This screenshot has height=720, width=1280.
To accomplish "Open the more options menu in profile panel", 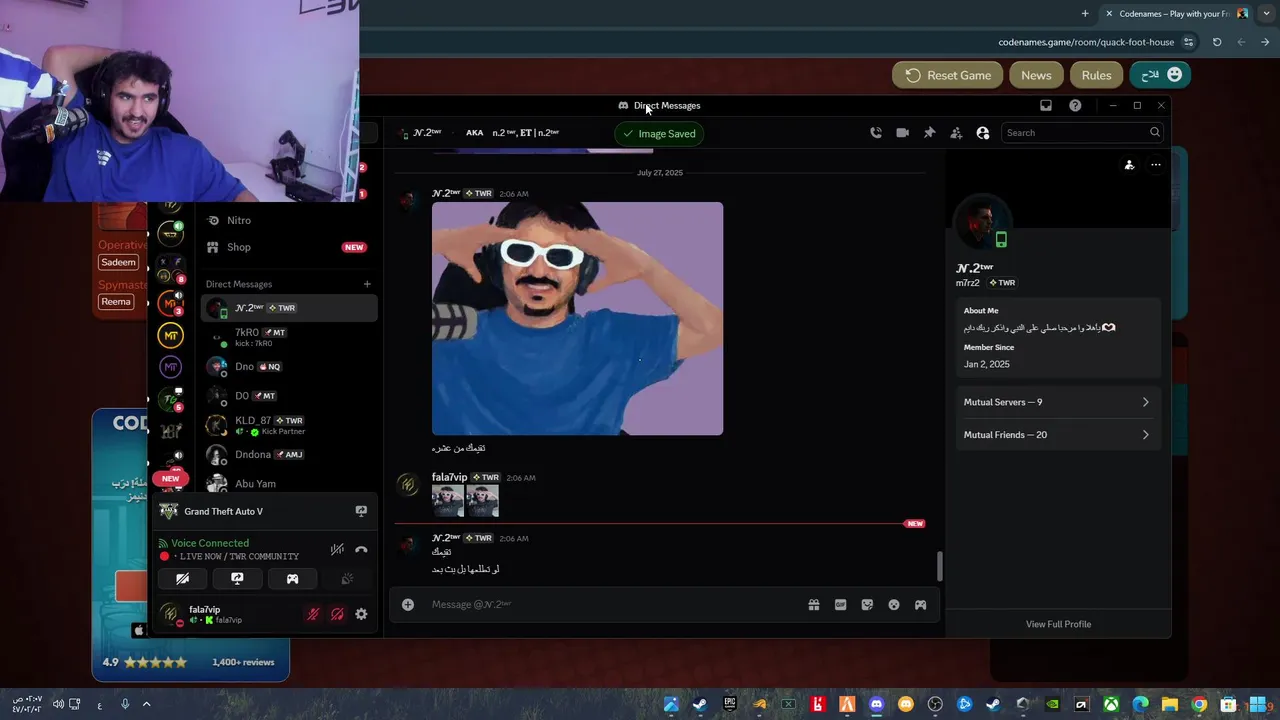I will pyautogui.click(x=1156, y=165).
